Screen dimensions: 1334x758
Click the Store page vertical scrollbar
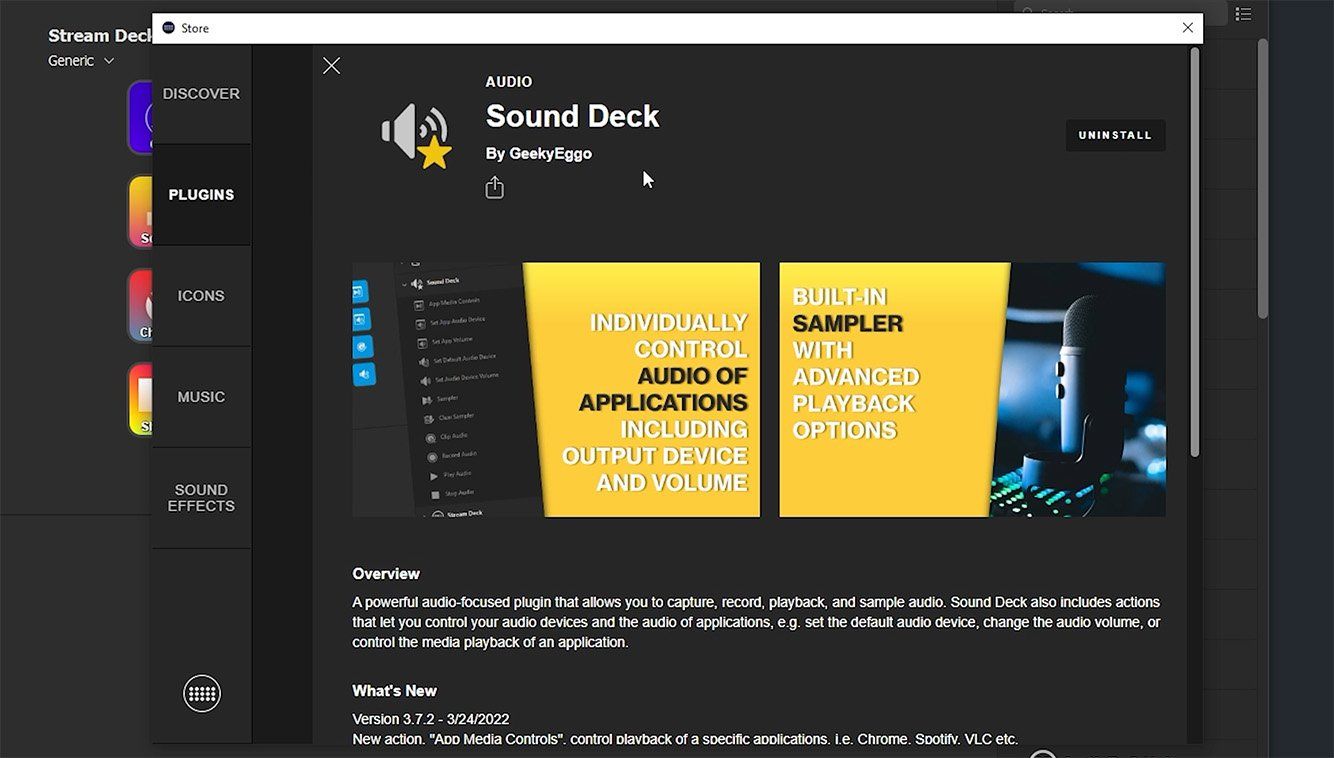tap(1194, 252)
